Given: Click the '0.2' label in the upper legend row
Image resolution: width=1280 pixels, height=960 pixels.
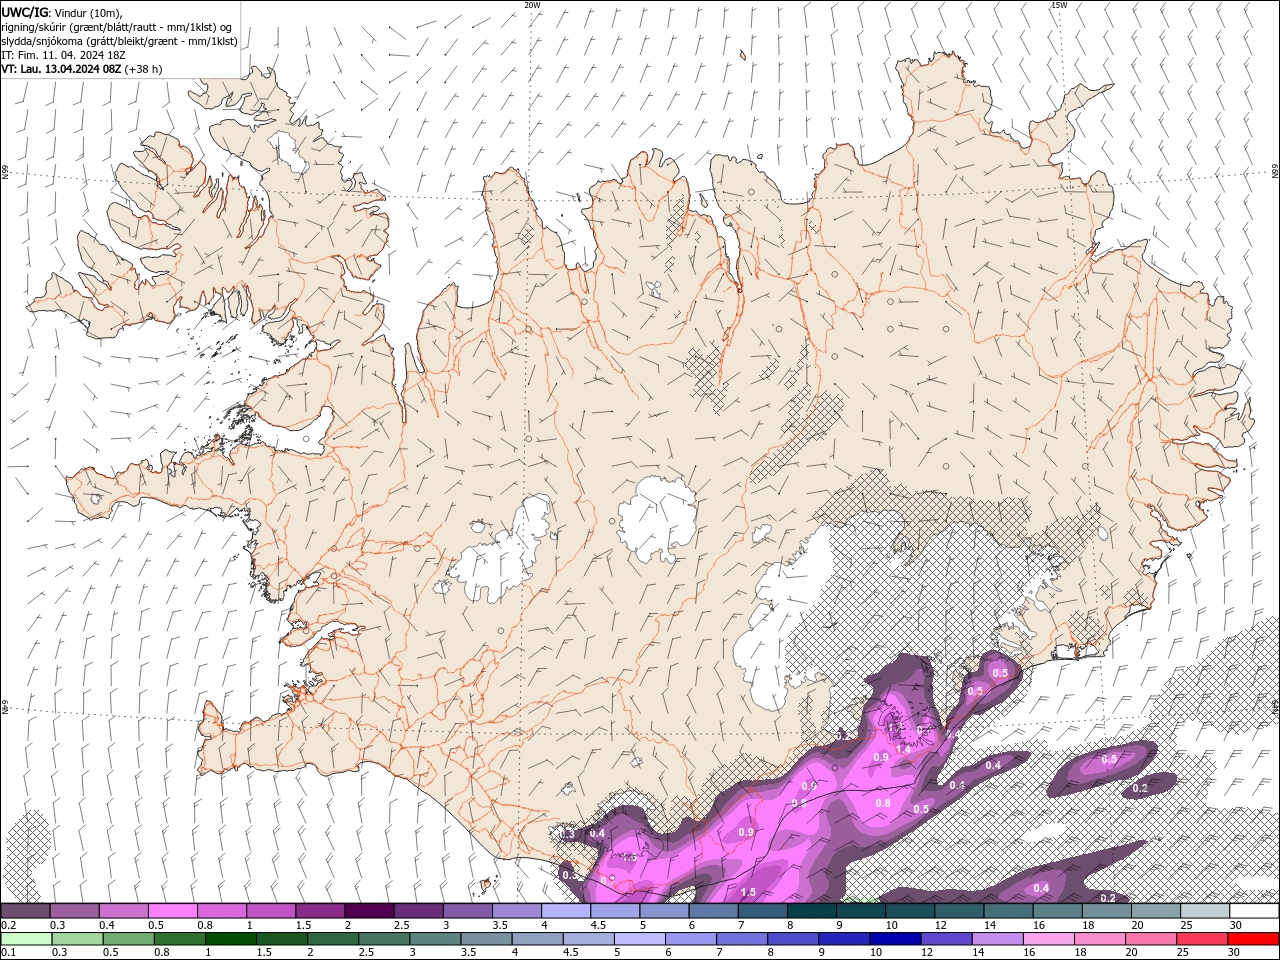Looking at the screenshot, I should tap(8, 925).
